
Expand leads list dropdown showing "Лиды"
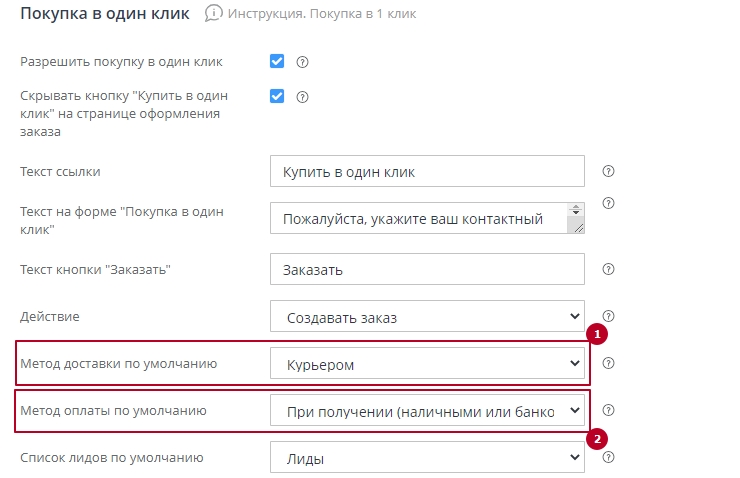pos(427,458)
